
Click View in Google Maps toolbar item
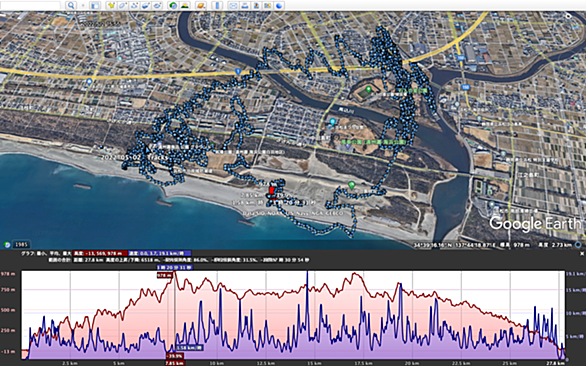coord(268,5)
